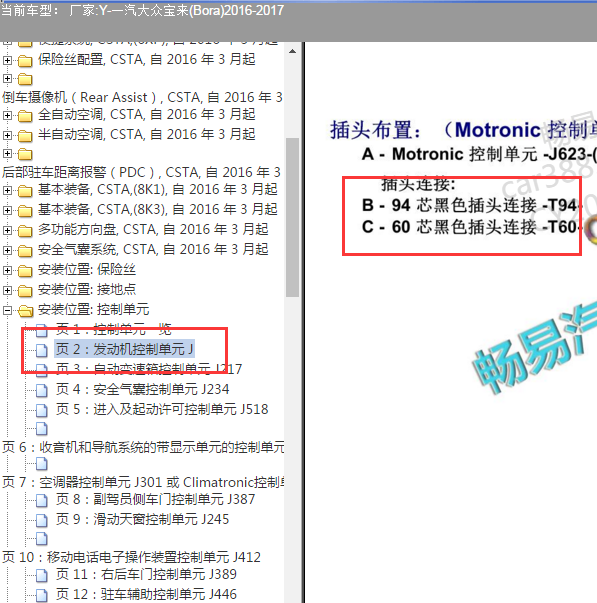Click the folder icon of 后部驻车距离报警 entry
This screenshot has width=597, height=603.
click(25, 154)
